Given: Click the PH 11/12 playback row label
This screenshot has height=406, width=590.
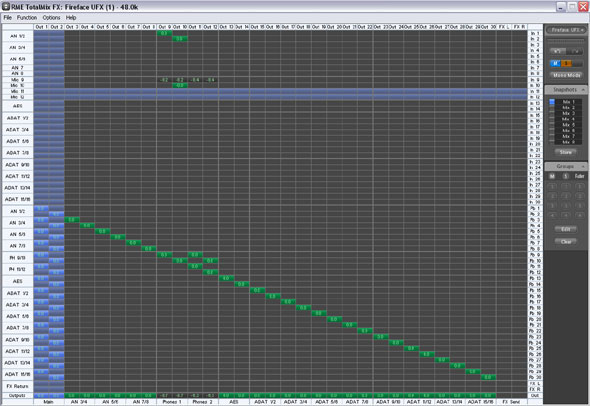Looking at the screenshot, I should [18, 269].
